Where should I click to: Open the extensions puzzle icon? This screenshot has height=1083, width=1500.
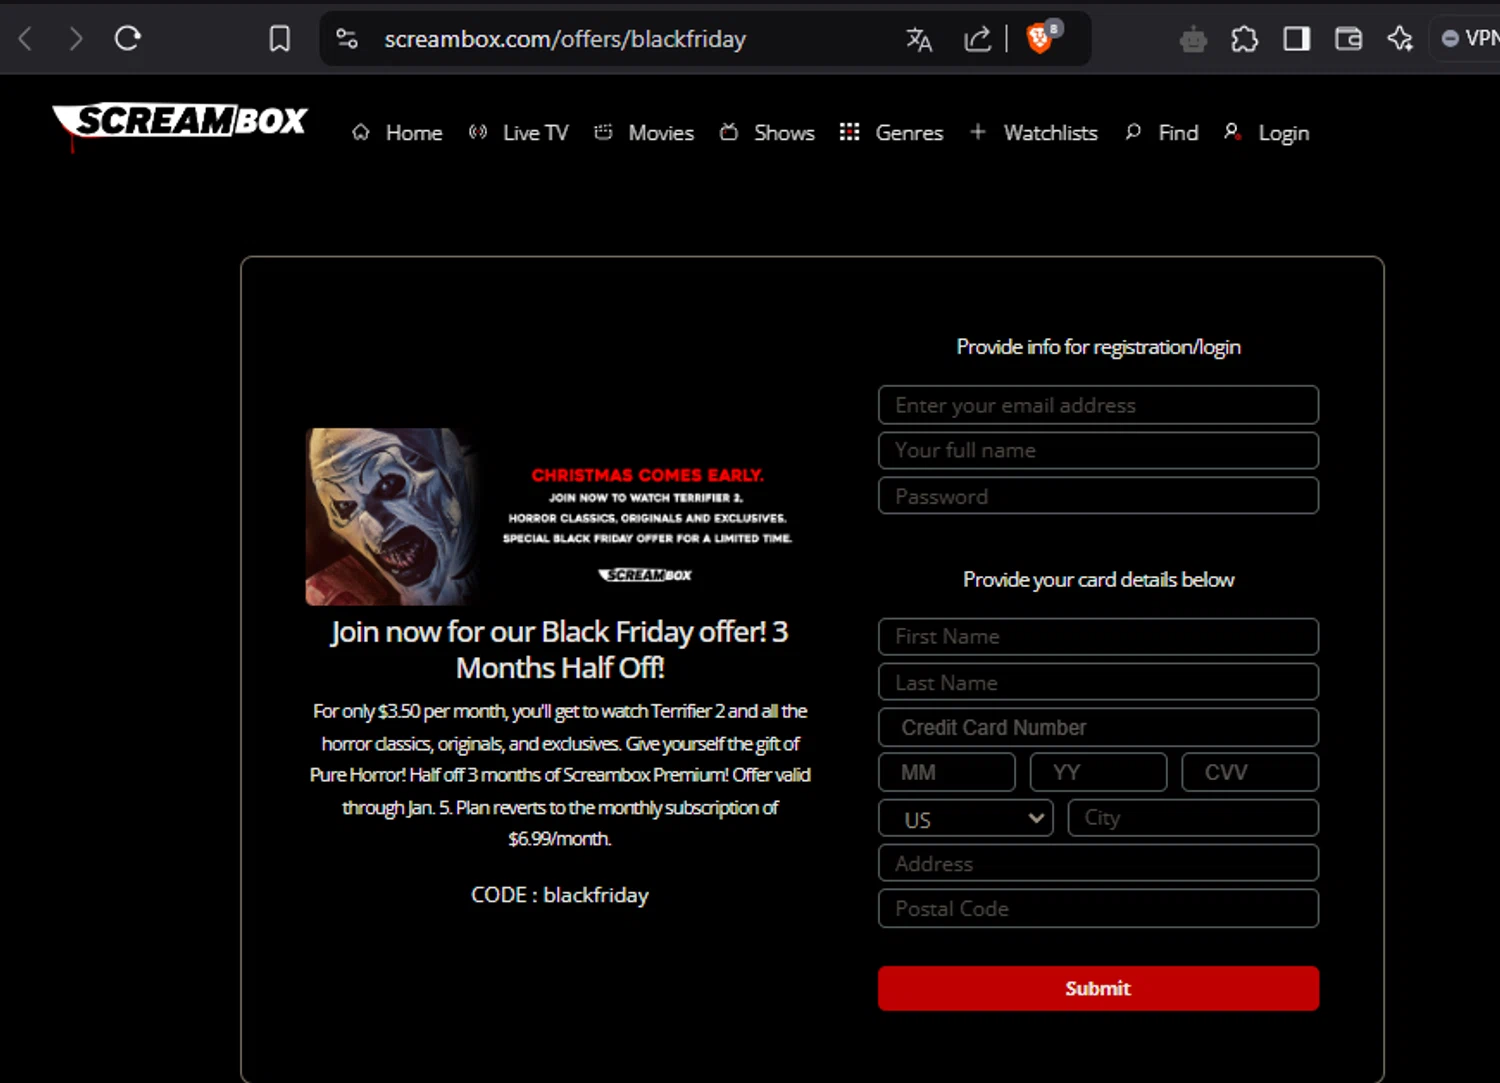pos(1245,39)
